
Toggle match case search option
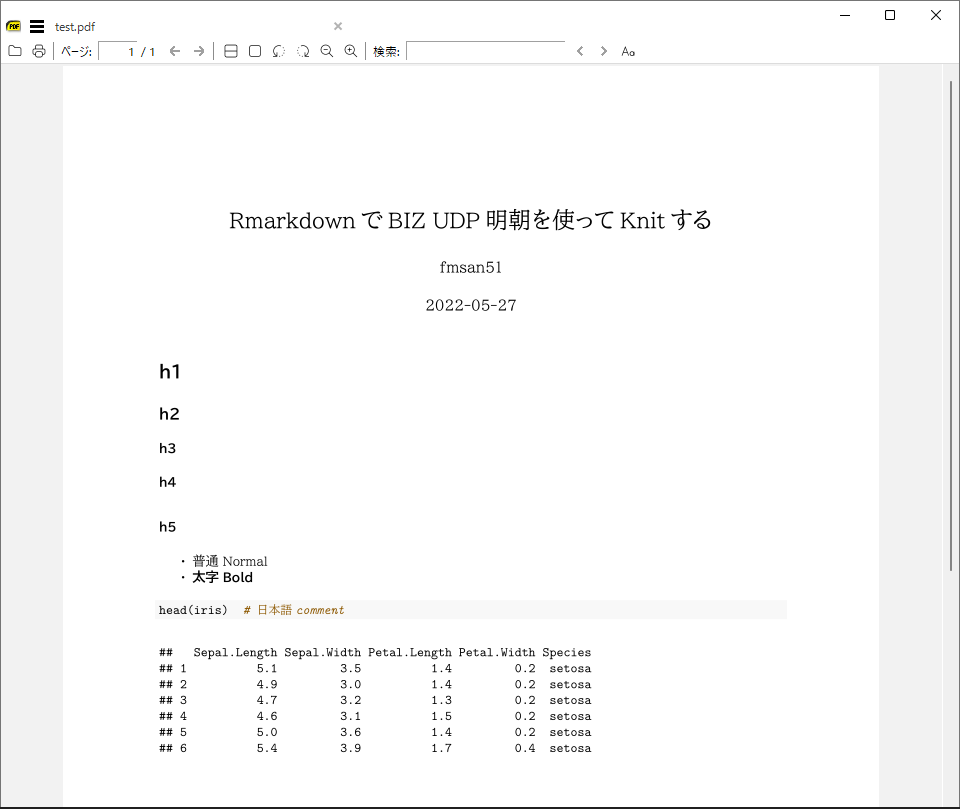(x=628, y=51)
